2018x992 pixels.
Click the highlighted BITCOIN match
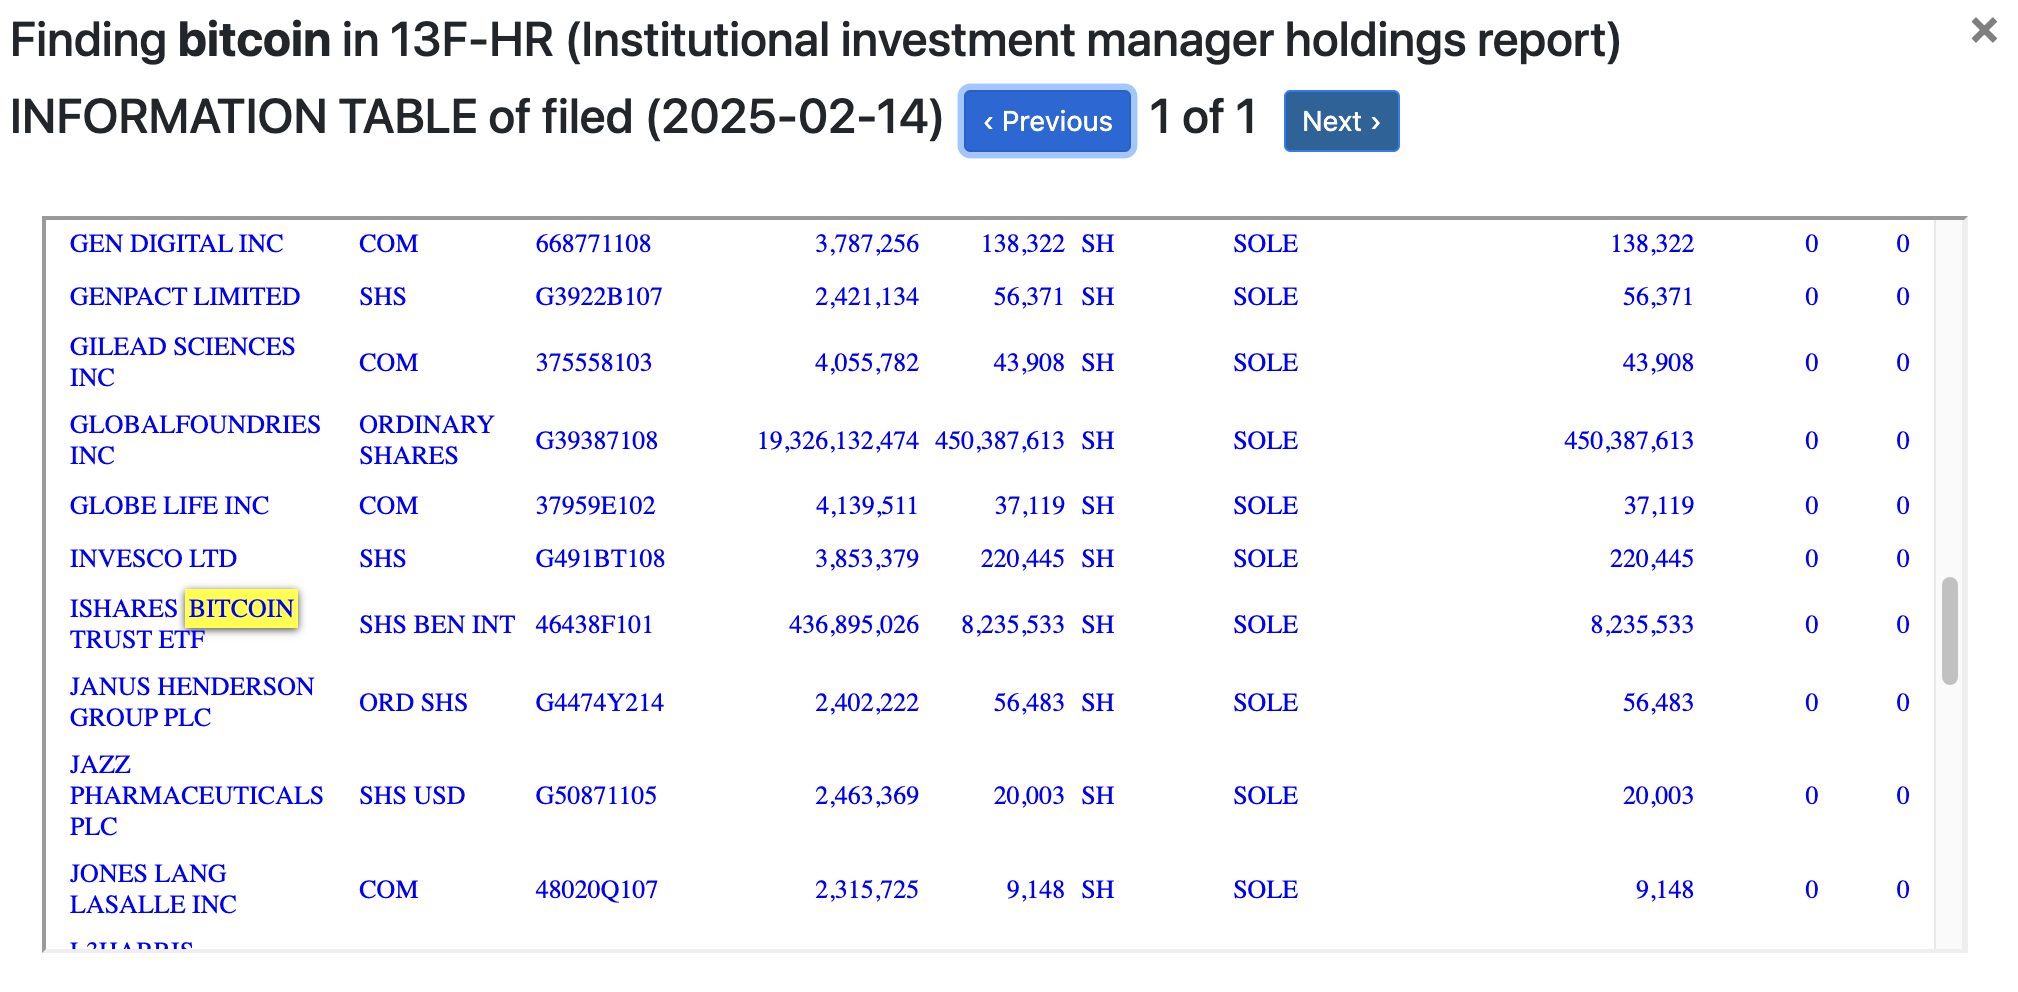tap(241, 608)
